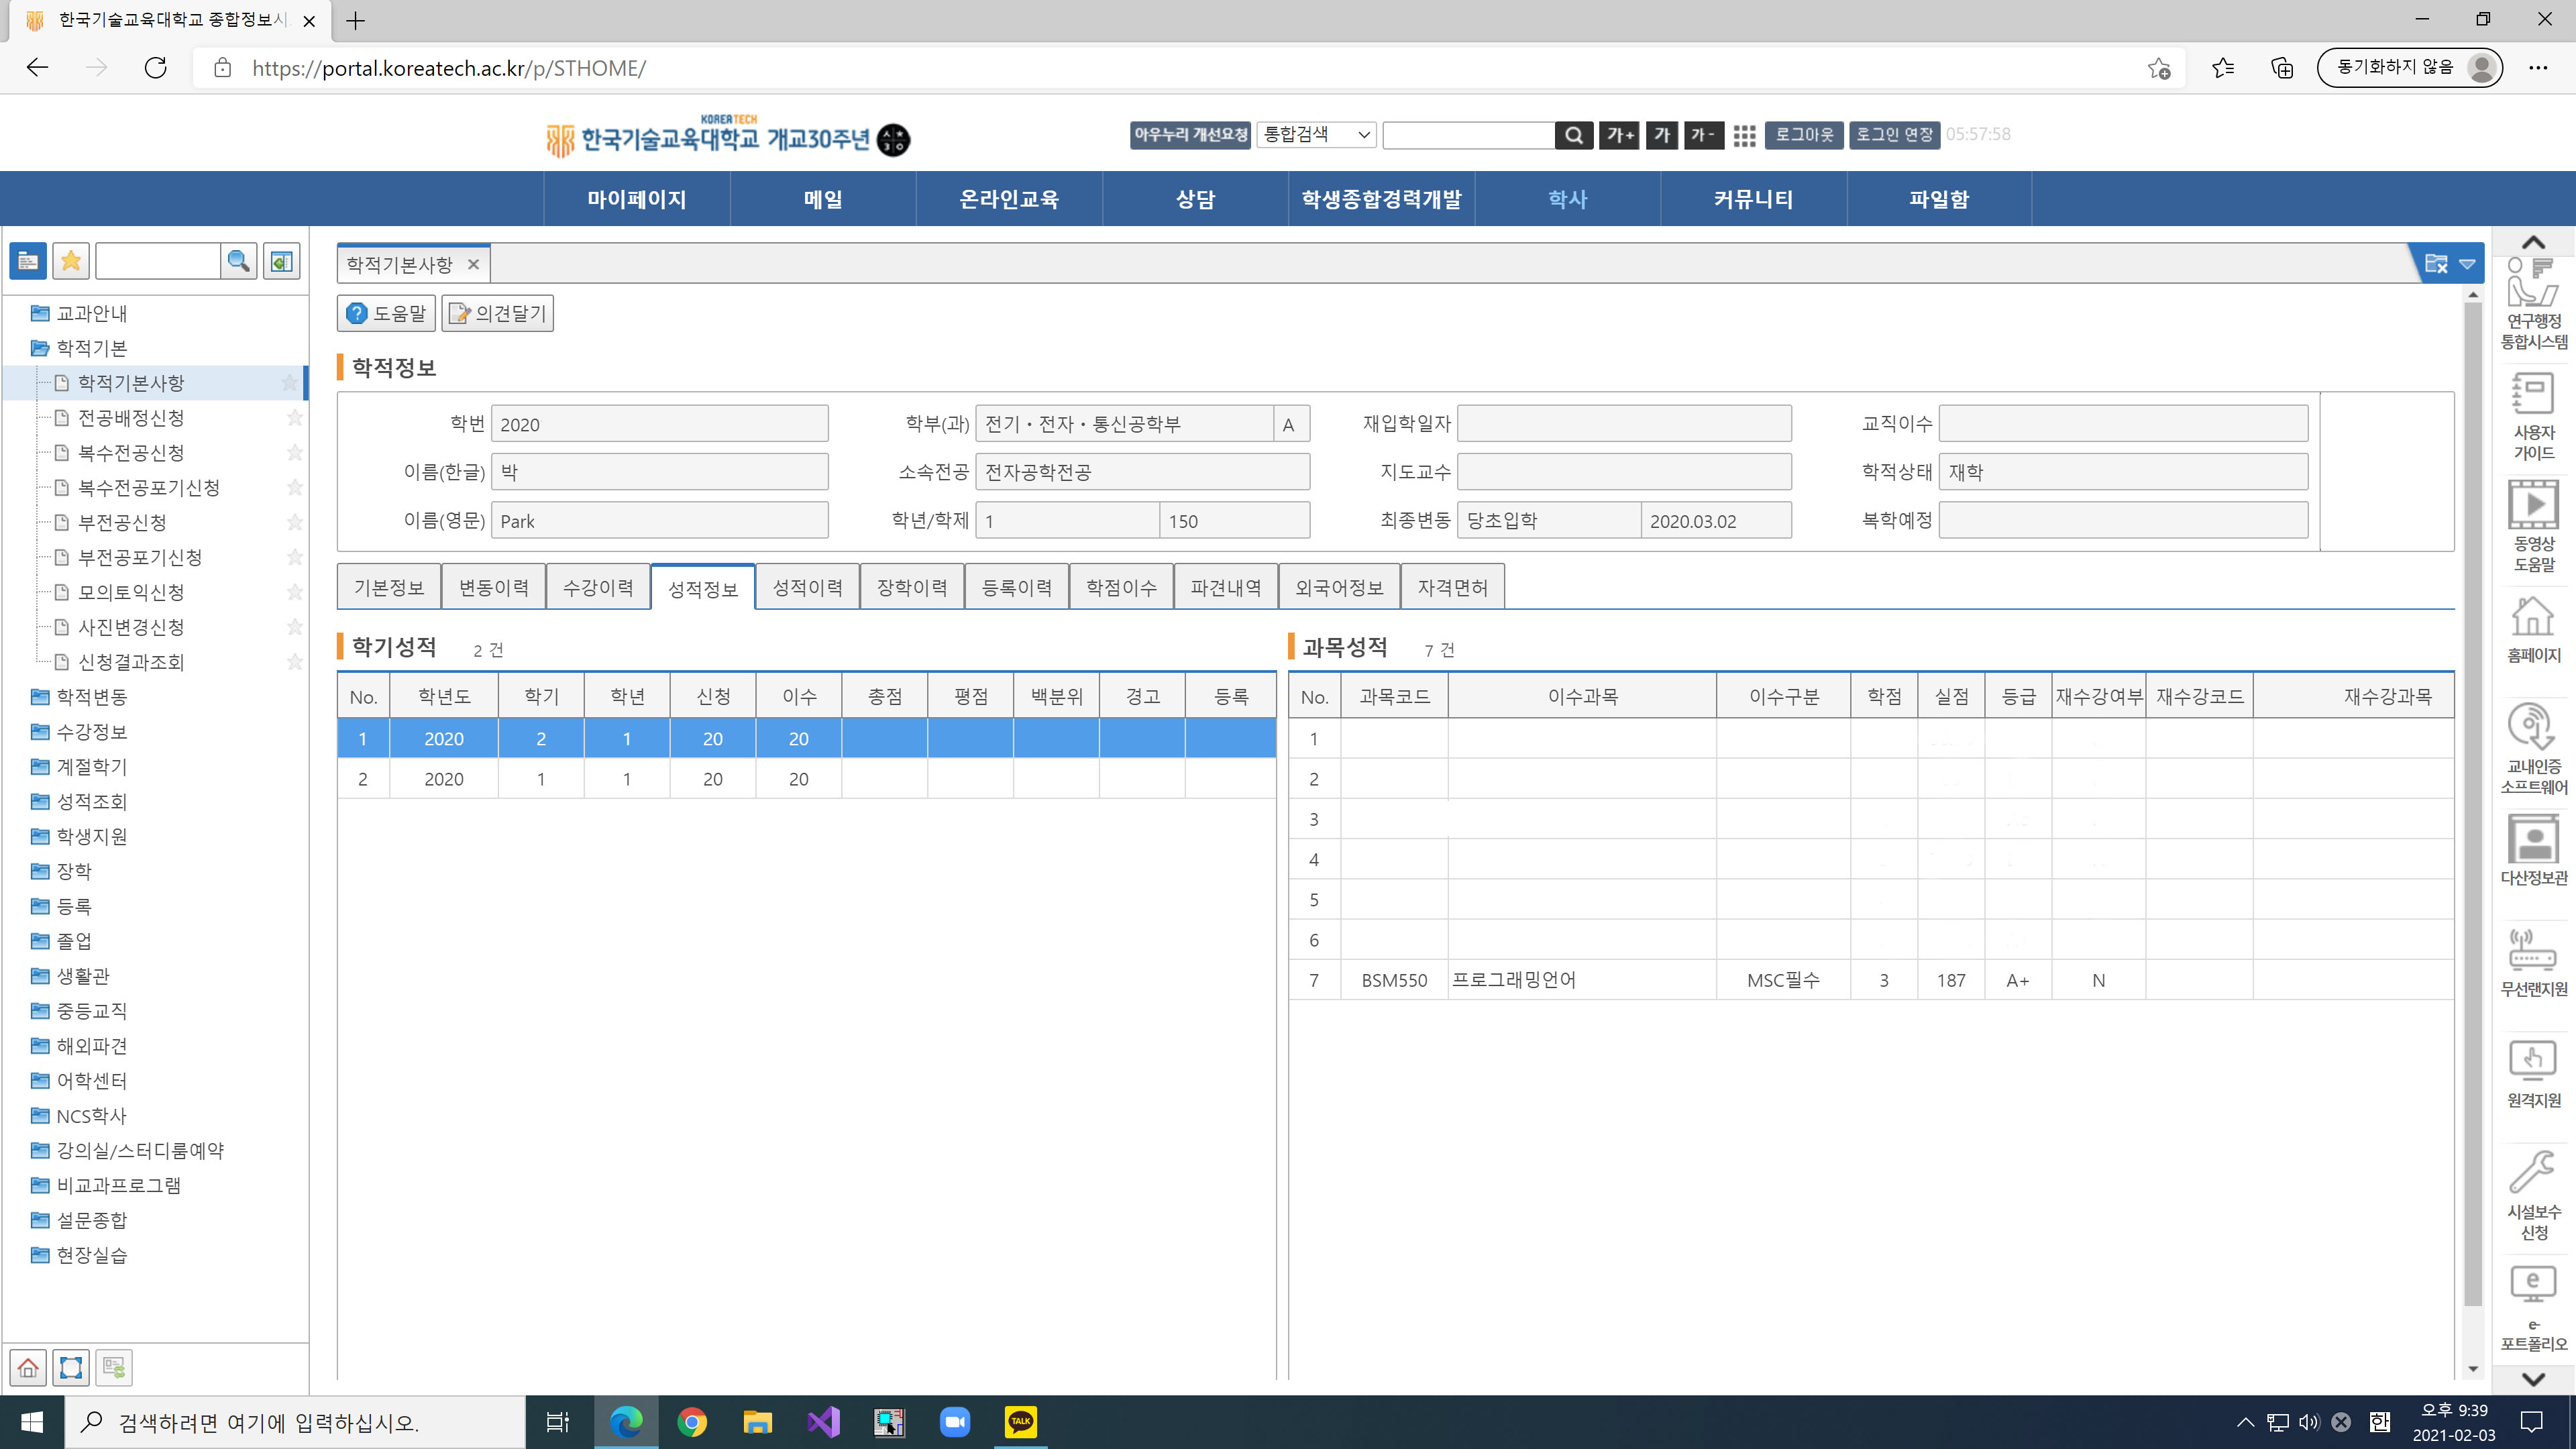The height and width of the screenshot is (1449, 2576).
Task: Open KakaoTalk from the taskbar
Action: click(x=1020, y=1422)
